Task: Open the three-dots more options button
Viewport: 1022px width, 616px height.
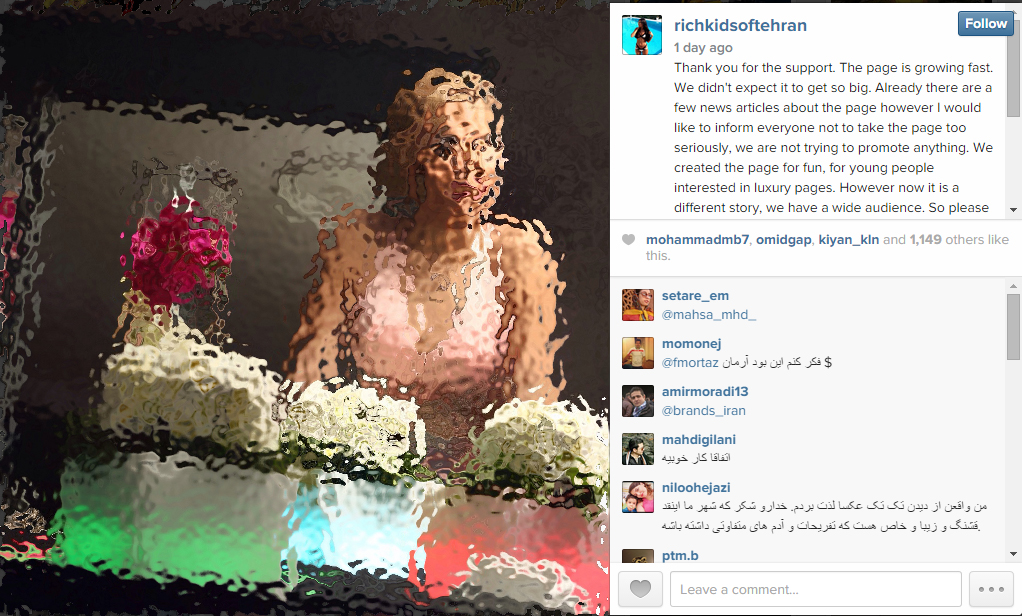Action: point(991,589)
